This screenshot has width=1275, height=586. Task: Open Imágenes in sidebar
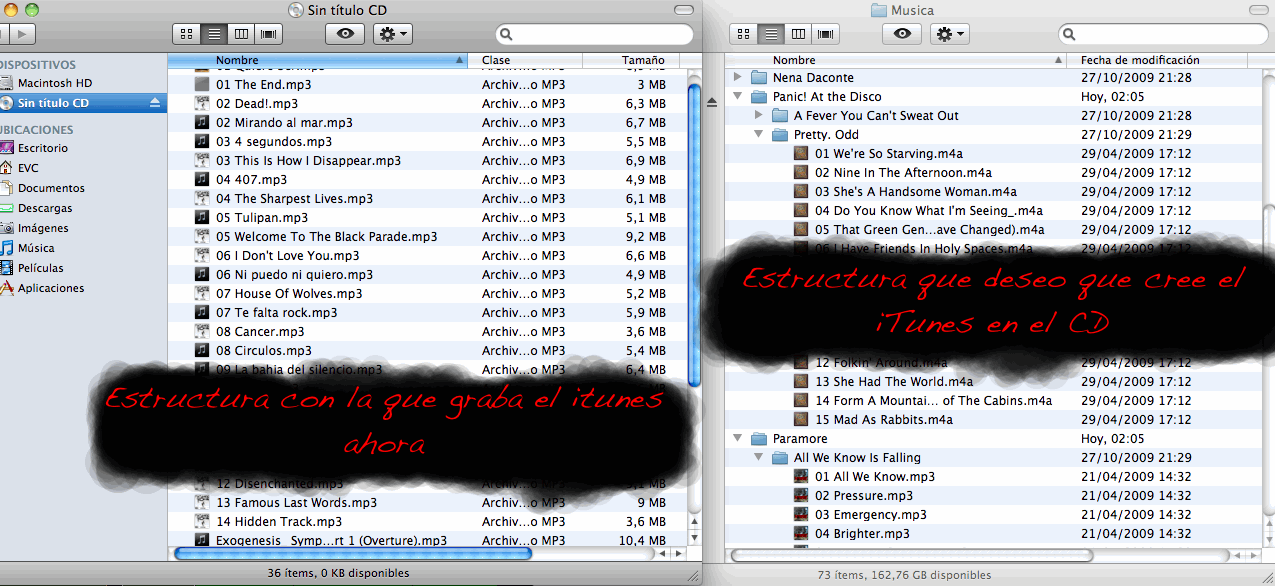click(x=43, y=228)
